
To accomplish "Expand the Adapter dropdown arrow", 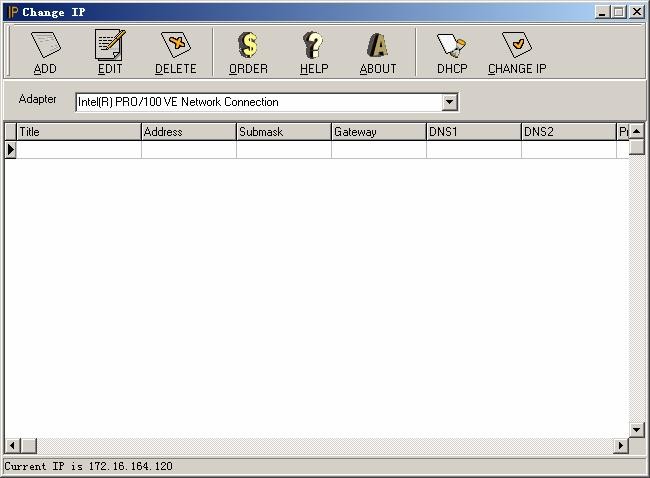I will pyautogui.click(x=449, y=102).
